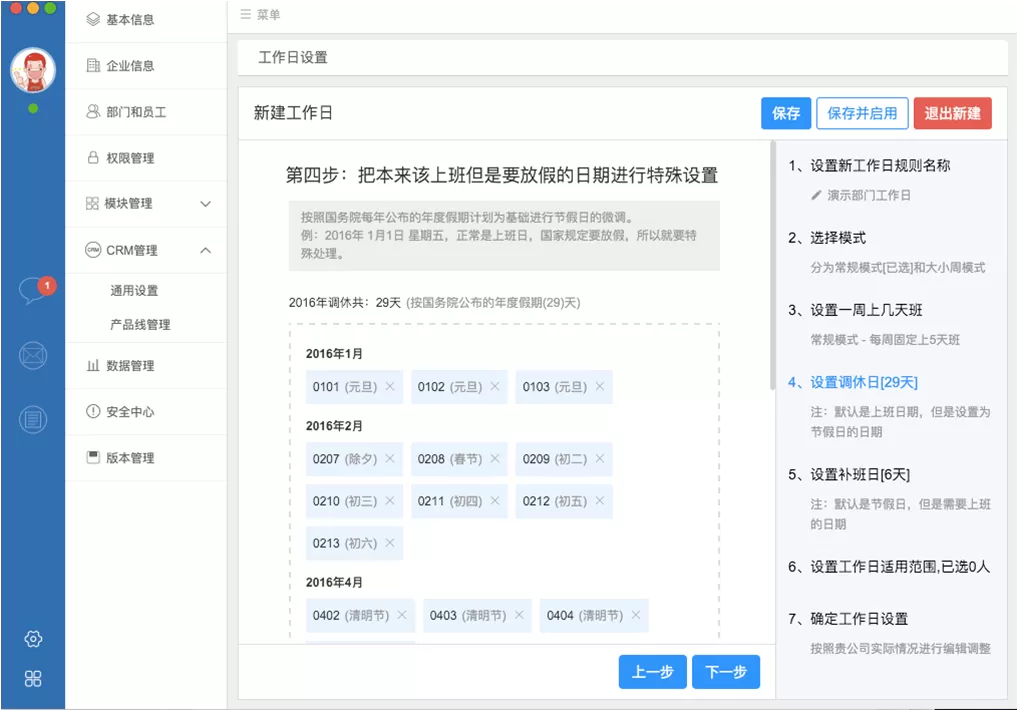The width and height of the screenshot is (1018, 711).
Task: Click the 数据管理 chart icon
Action: pyautogui.click(x=93, y=366)
